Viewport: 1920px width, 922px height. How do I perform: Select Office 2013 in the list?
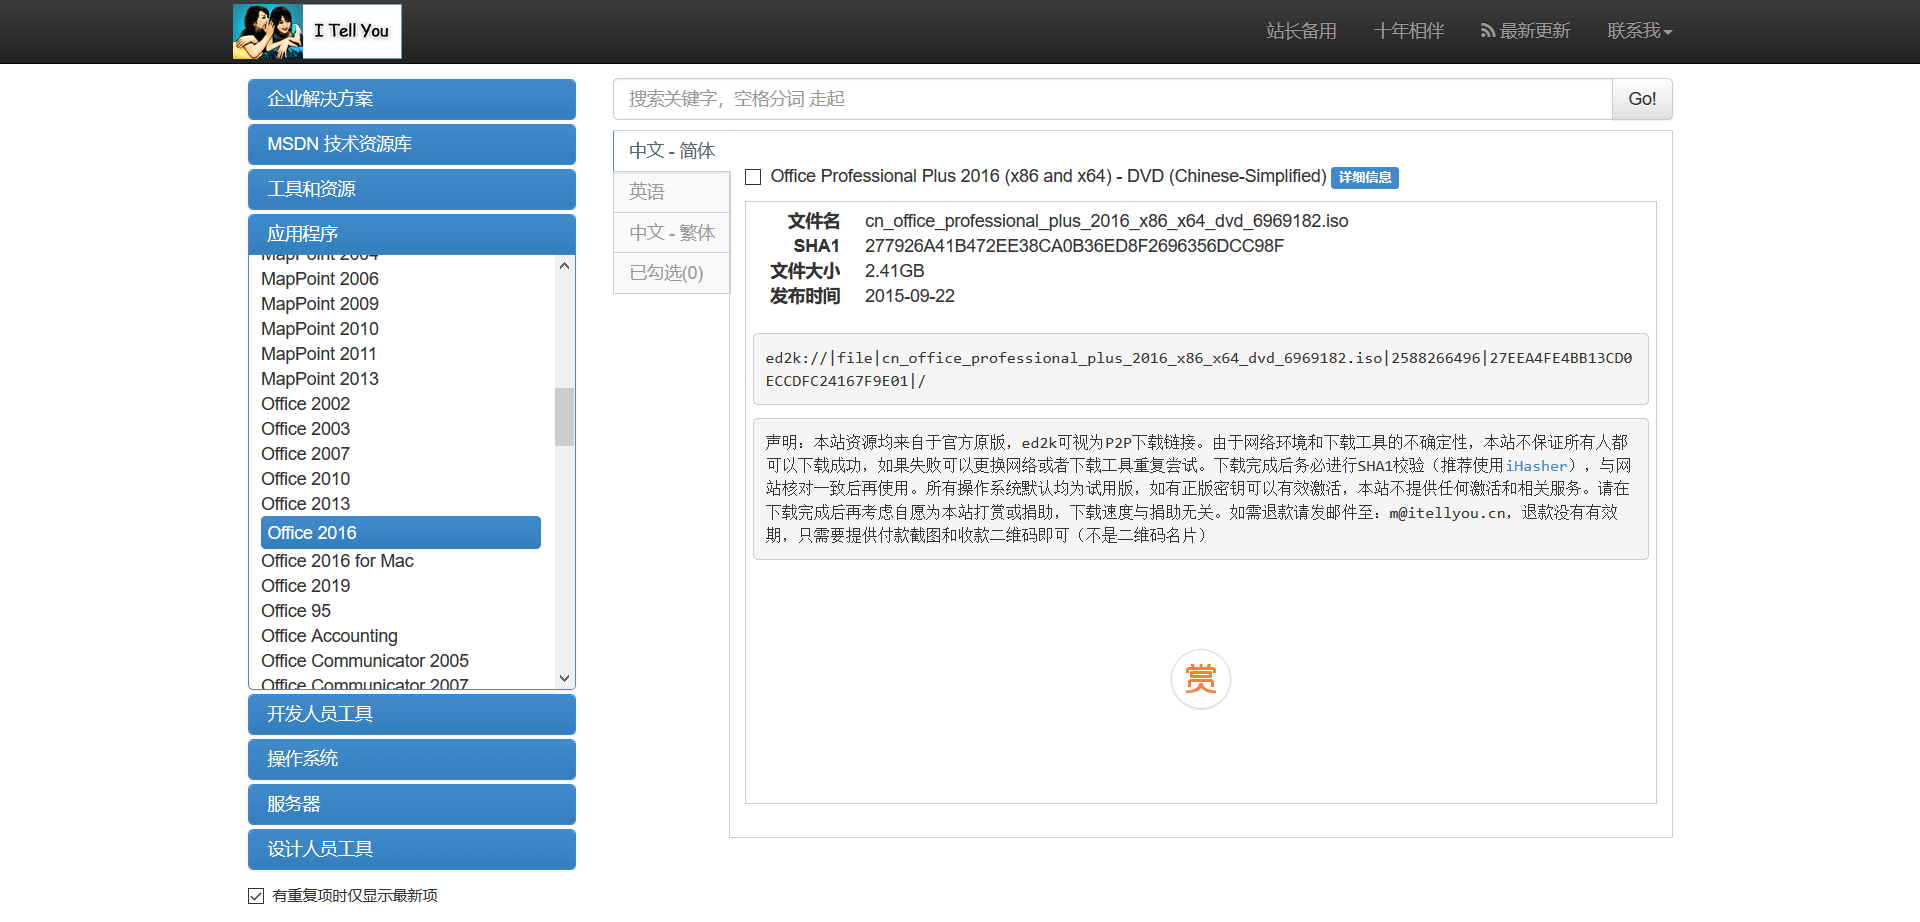tap(306, 504)
